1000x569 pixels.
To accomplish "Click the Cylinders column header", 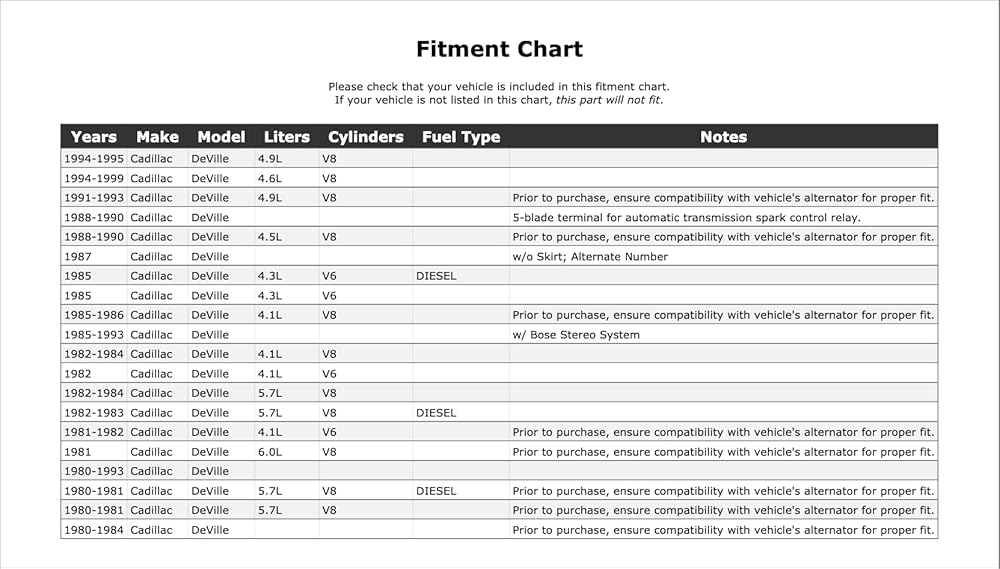I will coord(366,137).
